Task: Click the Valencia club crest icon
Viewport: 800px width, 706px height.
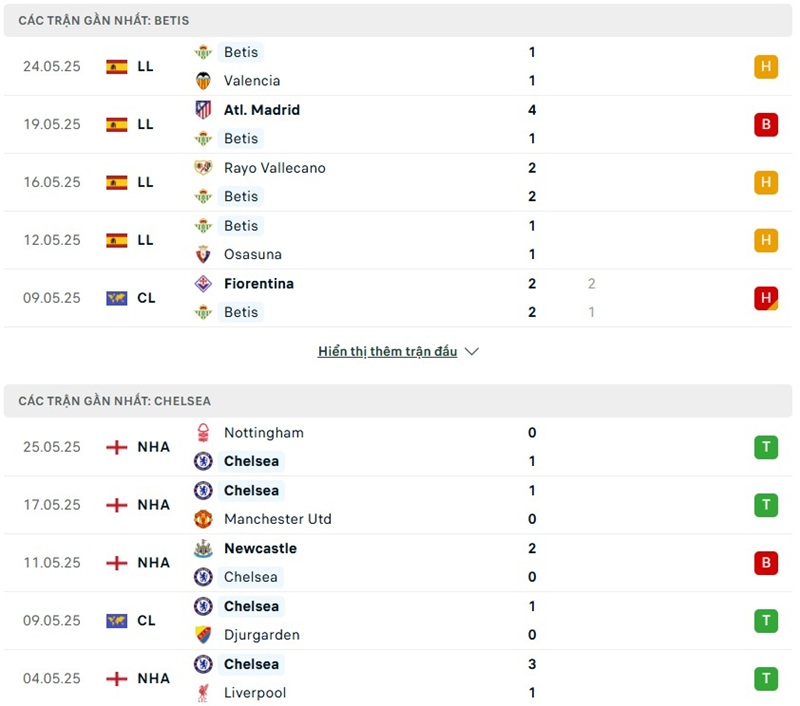Action: 203,81
